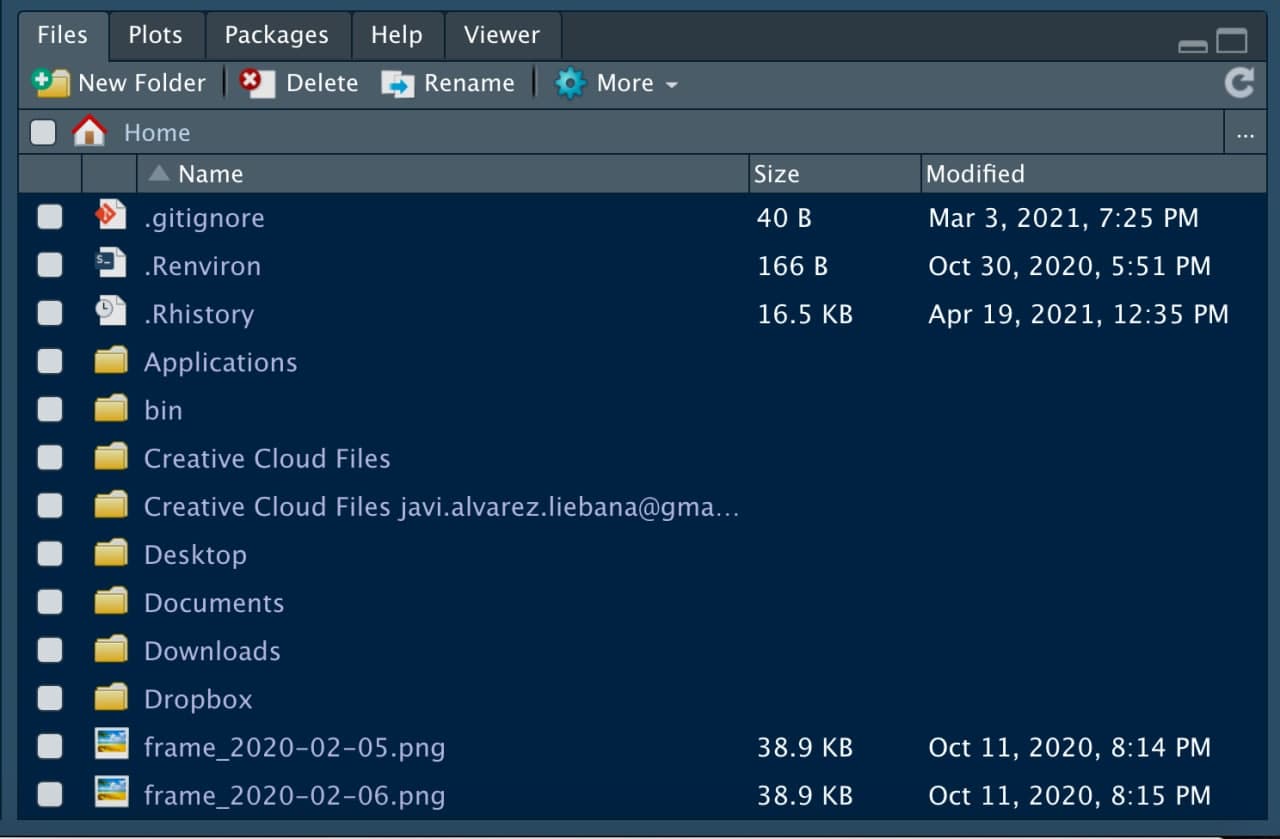The image size is (1280, 839).
Task: Maximize the Files pane
Action: (x=1231, y=42)
